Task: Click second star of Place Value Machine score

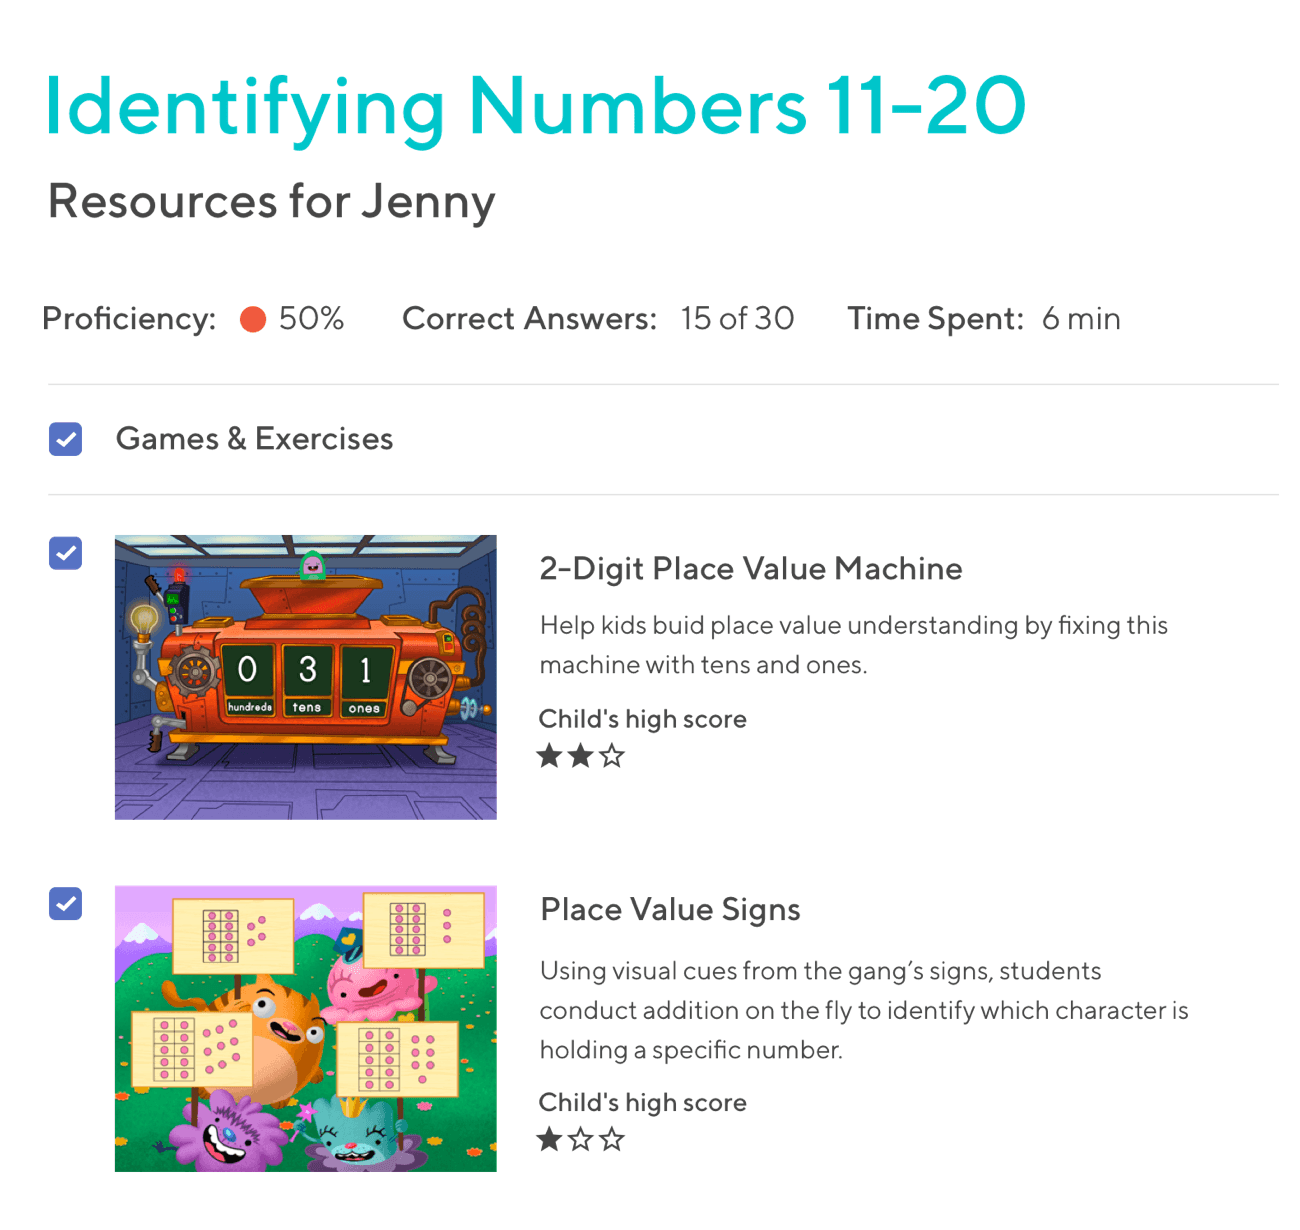Action: (580, 756)
